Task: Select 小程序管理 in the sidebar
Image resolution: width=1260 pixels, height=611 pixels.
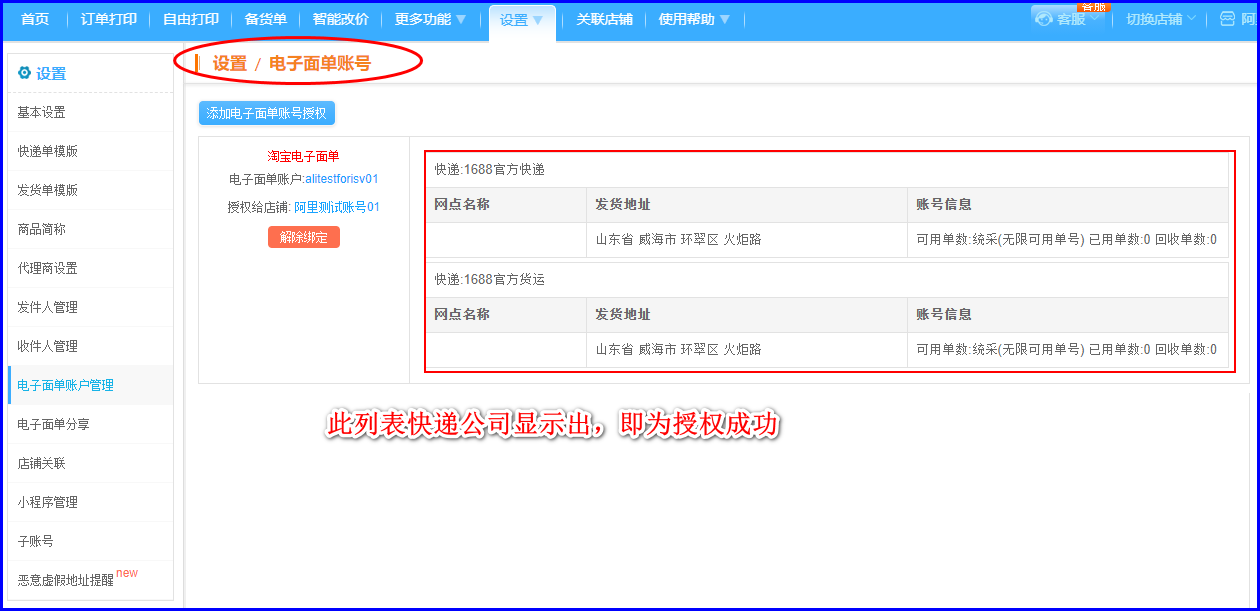Action: pyautogui.click(x=90, y=502)
